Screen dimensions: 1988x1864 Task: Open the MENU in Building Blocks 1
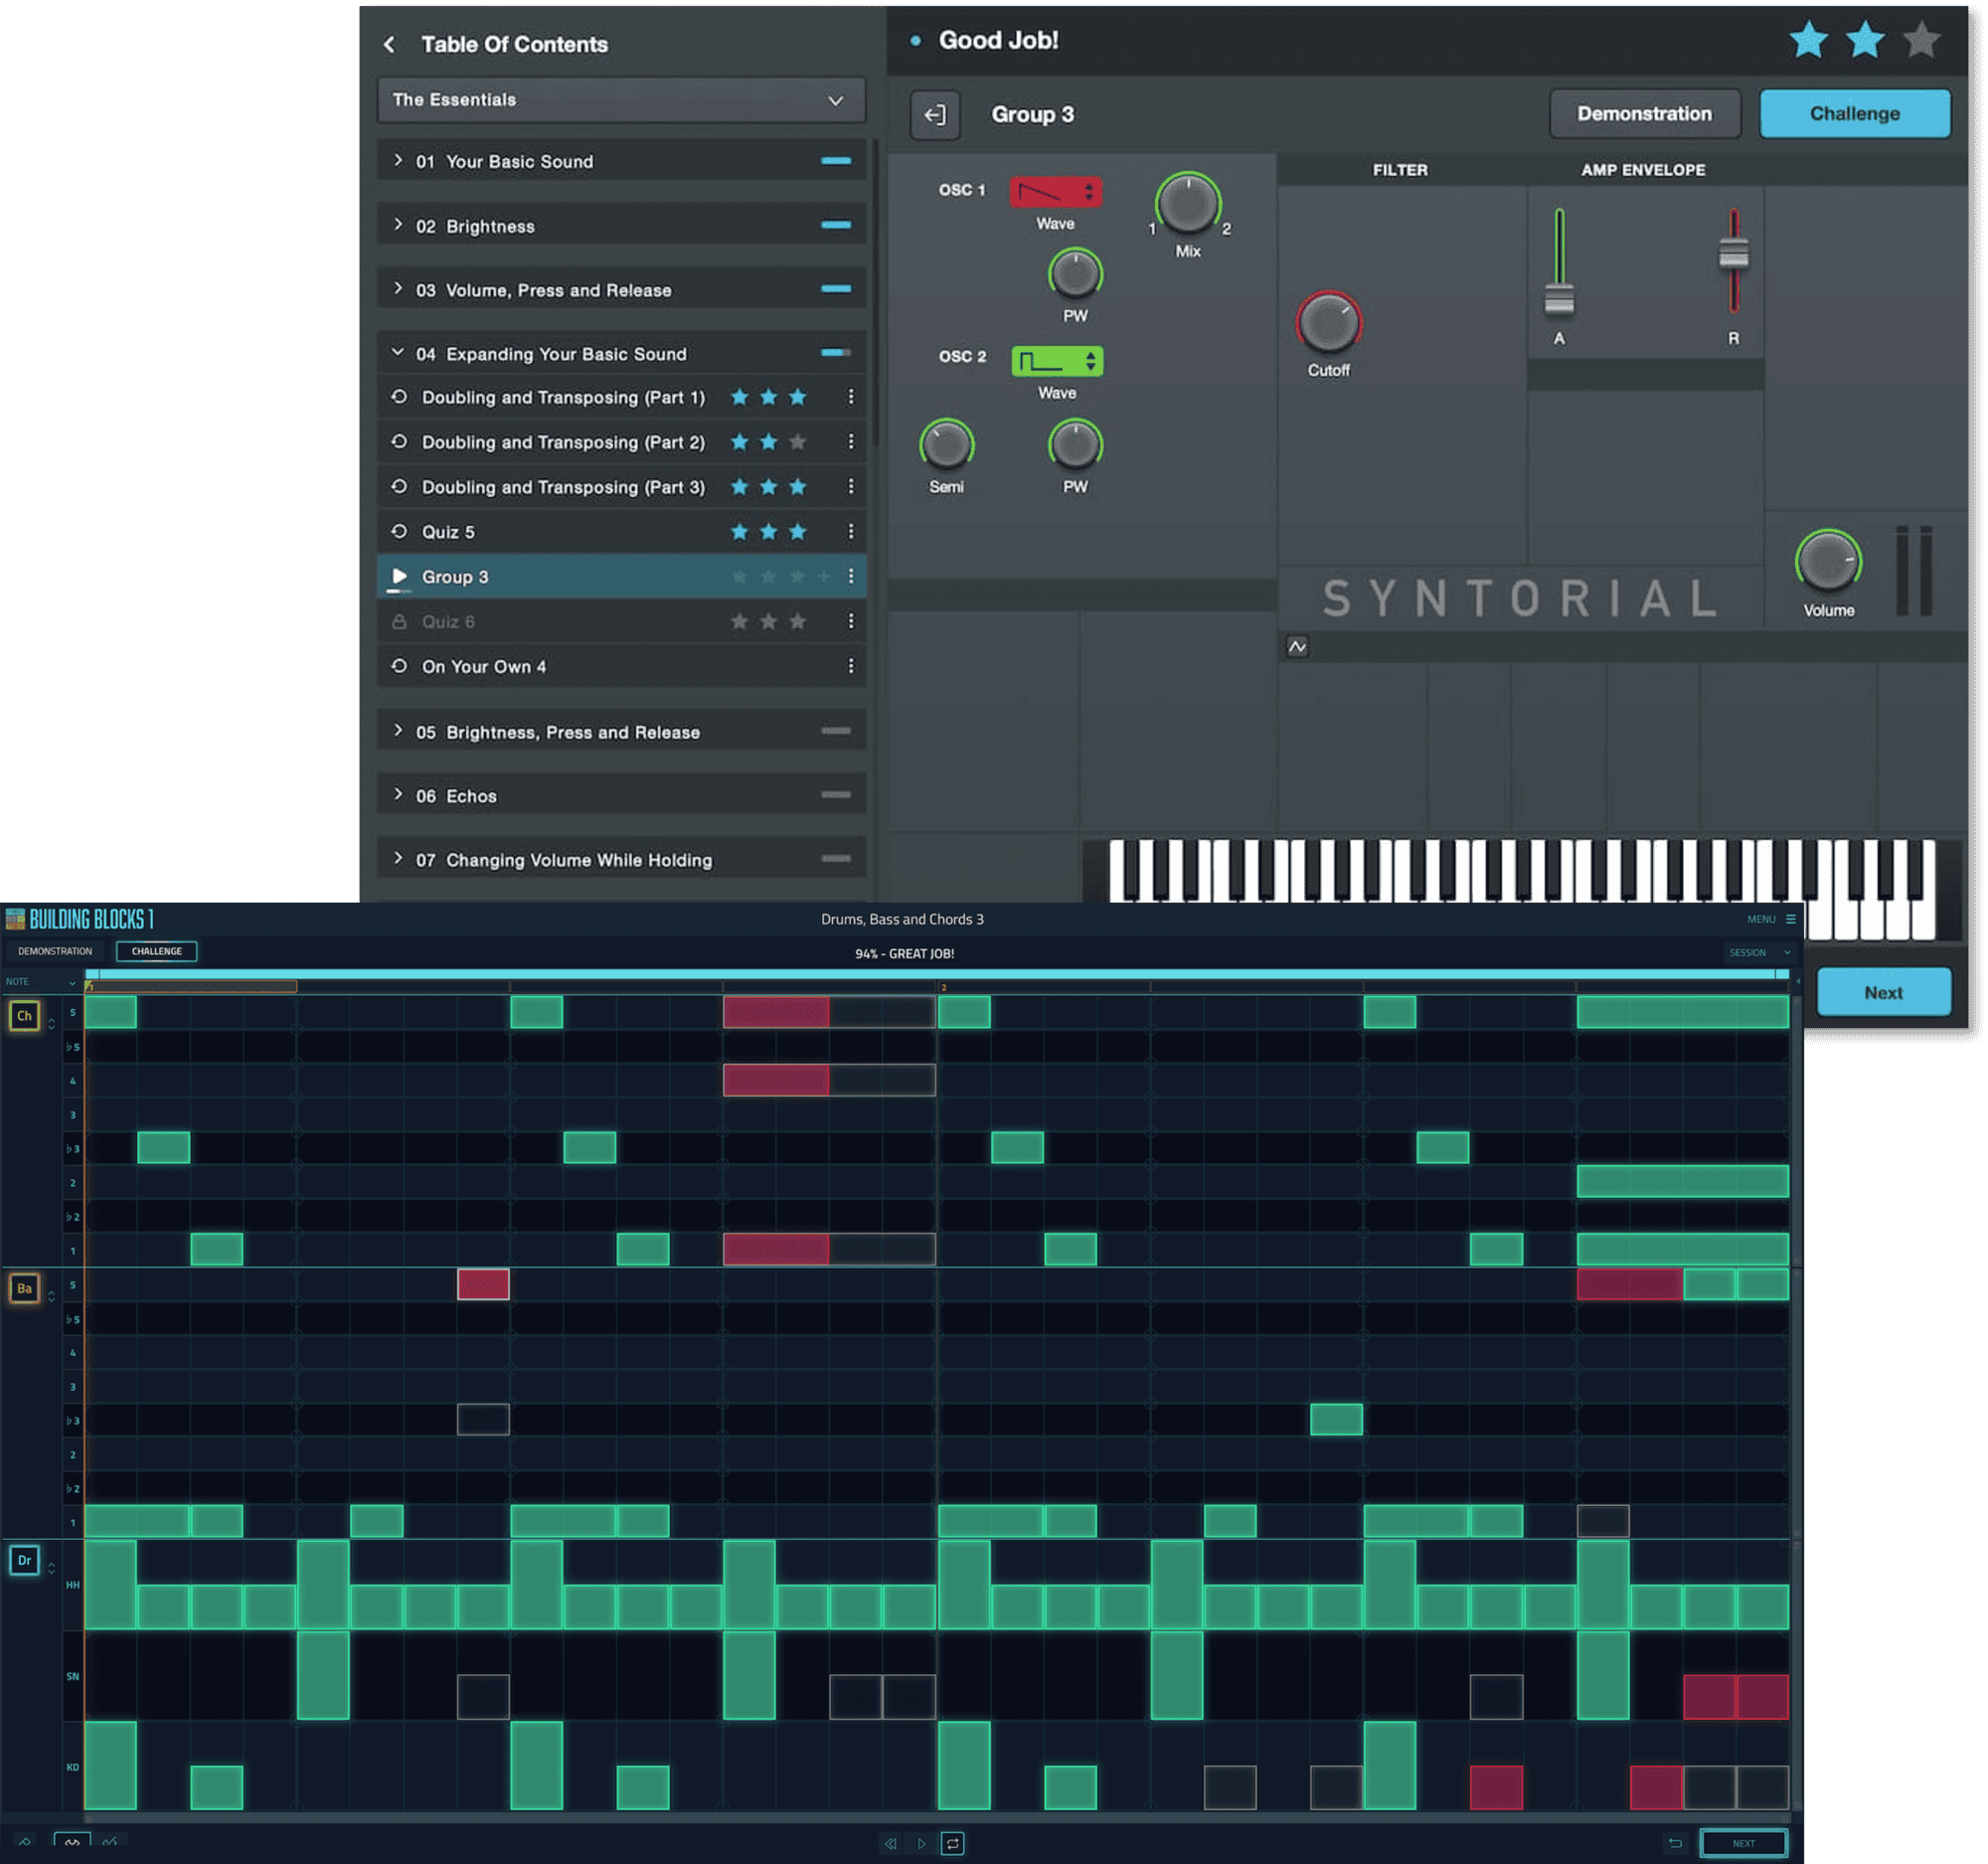pos(1770,919)
